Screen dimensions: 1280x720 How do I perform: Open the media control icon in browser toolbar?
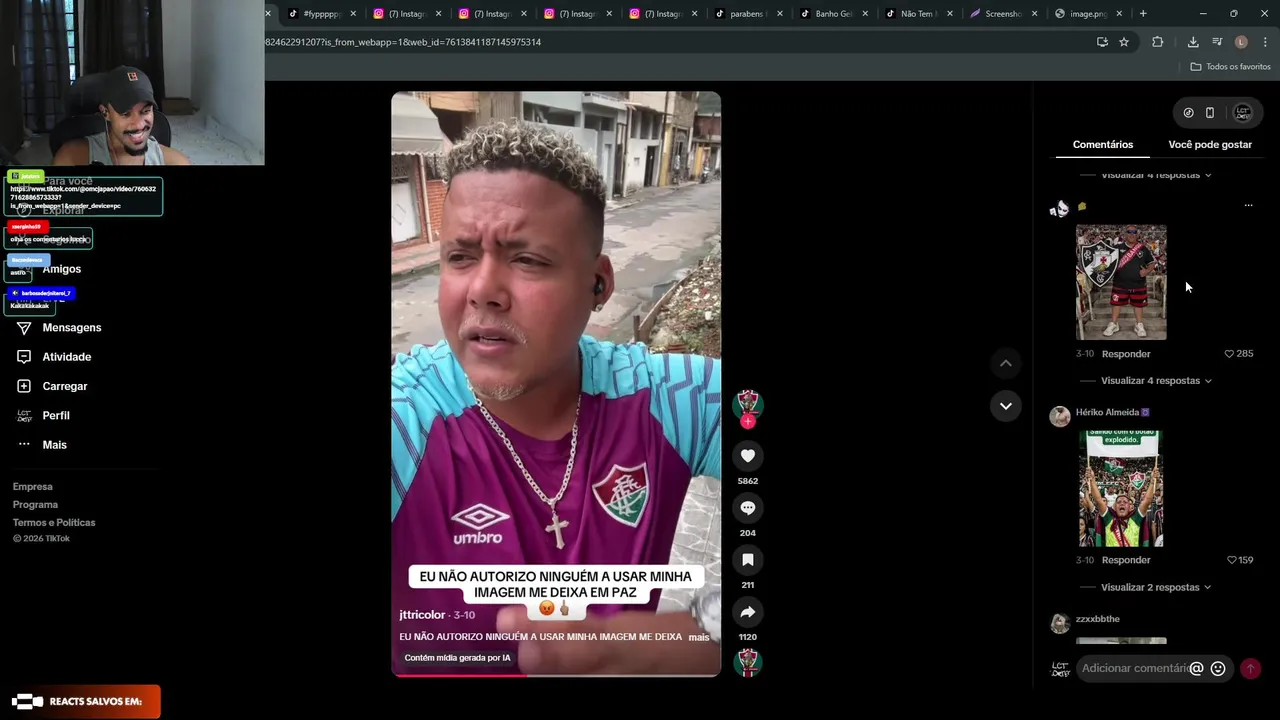(x=1217, y=42)
